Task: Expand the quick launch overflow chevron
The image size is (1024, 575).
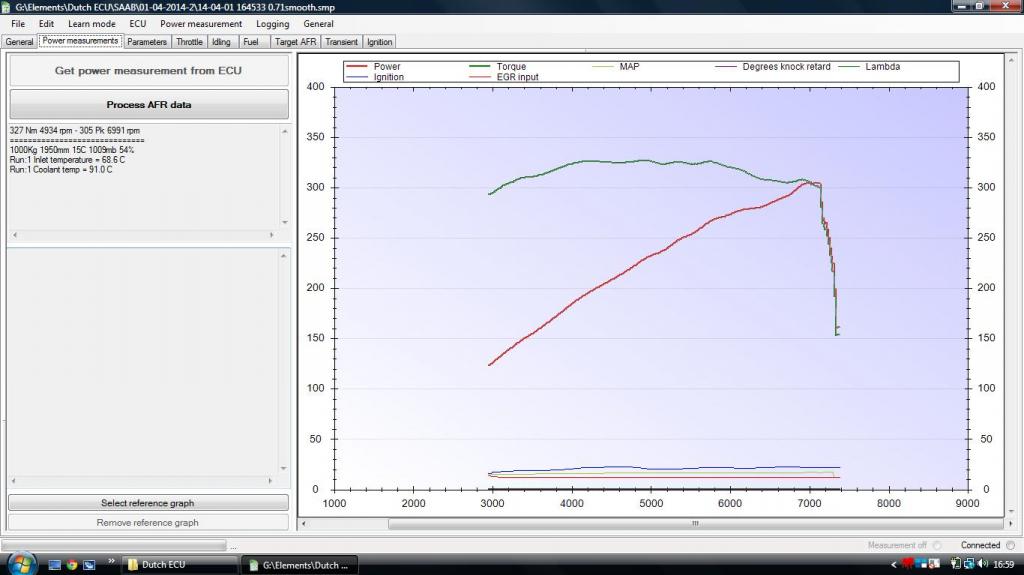Action: coord(110,562)
